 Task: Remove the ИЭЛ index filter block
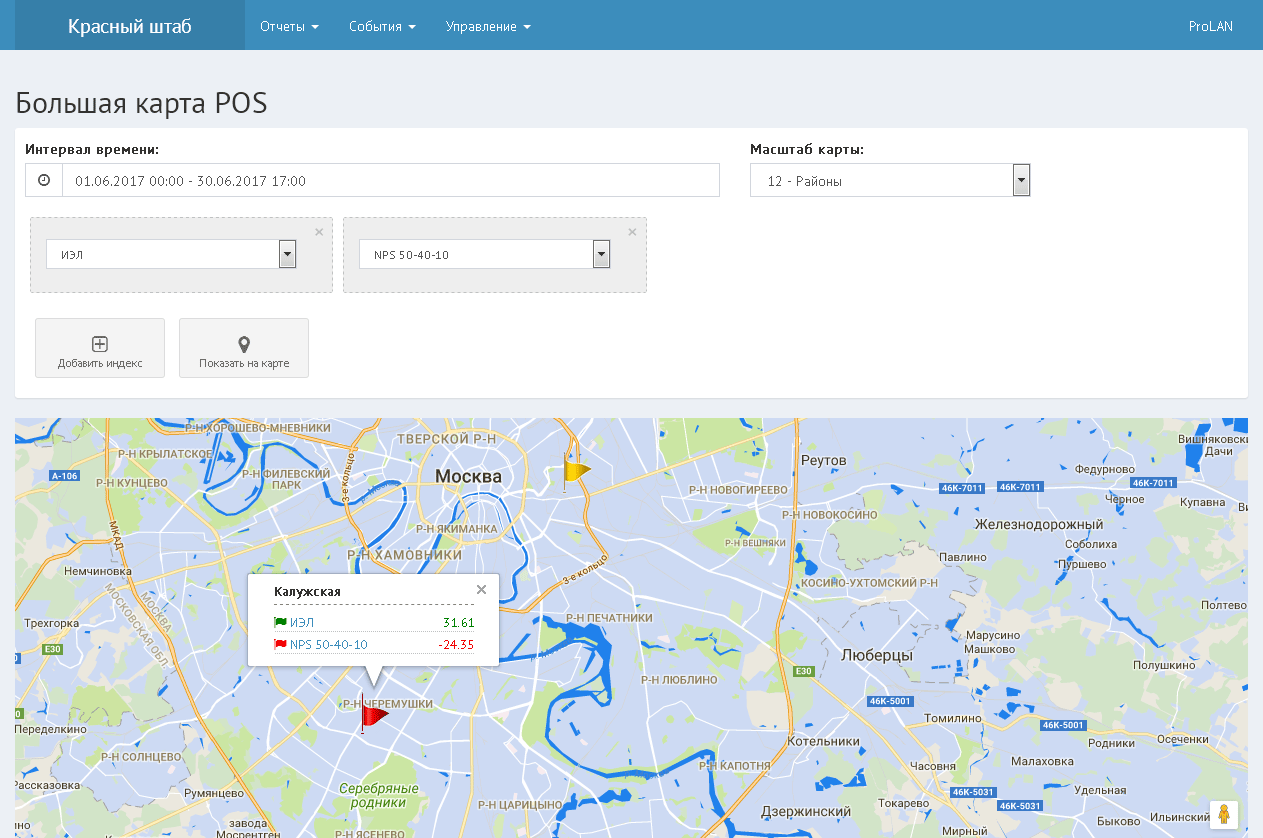pos(319,231)
